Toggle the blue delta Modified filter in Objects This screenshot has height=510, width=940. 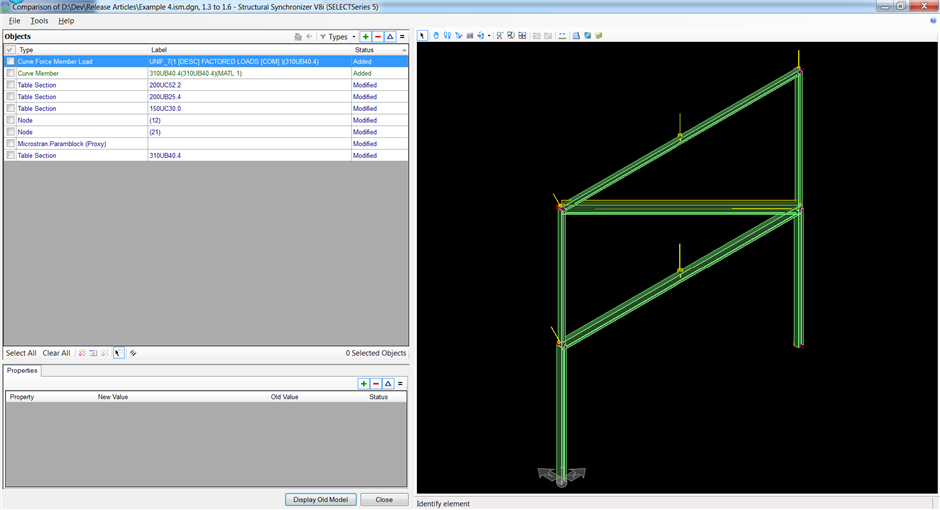[390, 37]
